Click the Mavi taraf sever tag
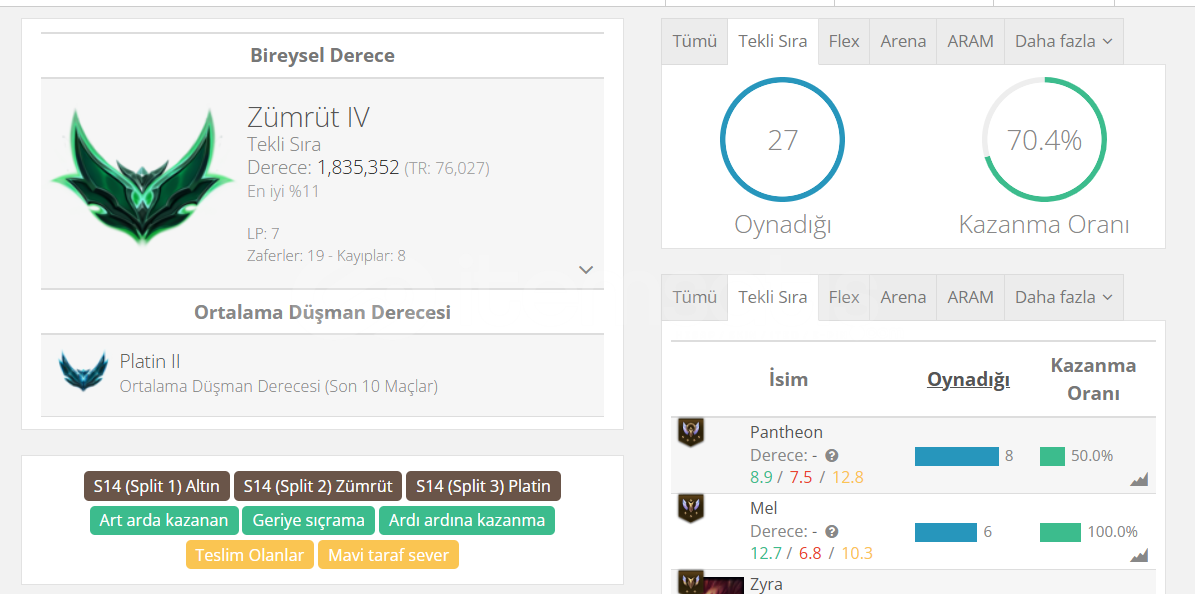This screenshot has height=594, width=1195. [x=389, y=555]
